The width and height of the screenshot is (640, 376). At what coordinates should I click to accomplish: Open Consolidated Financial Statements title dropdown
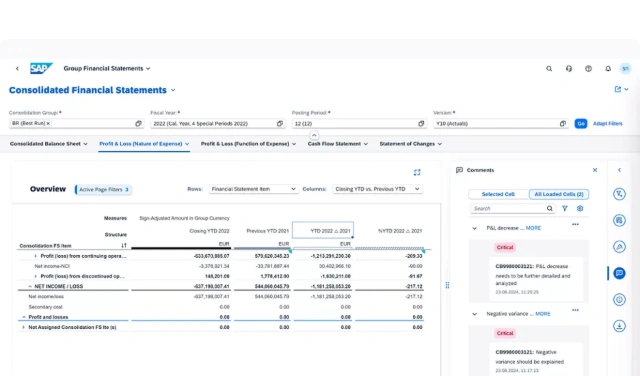[x=173, y=90]
